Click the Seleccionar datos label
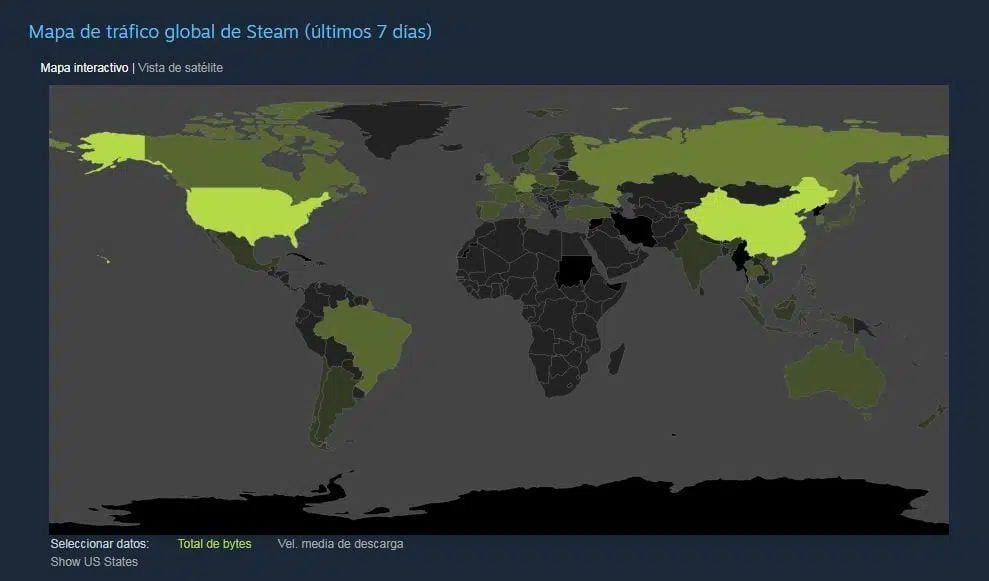Image resolution: width=989 pixels, height=581 pixels. [x=100, y=544]
